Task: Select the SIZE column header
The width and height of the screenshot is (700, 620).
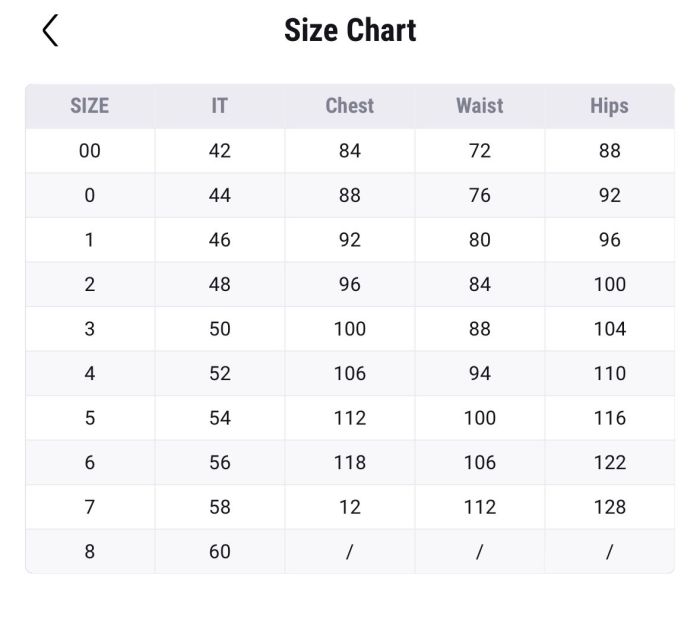Action: [90, 106]
